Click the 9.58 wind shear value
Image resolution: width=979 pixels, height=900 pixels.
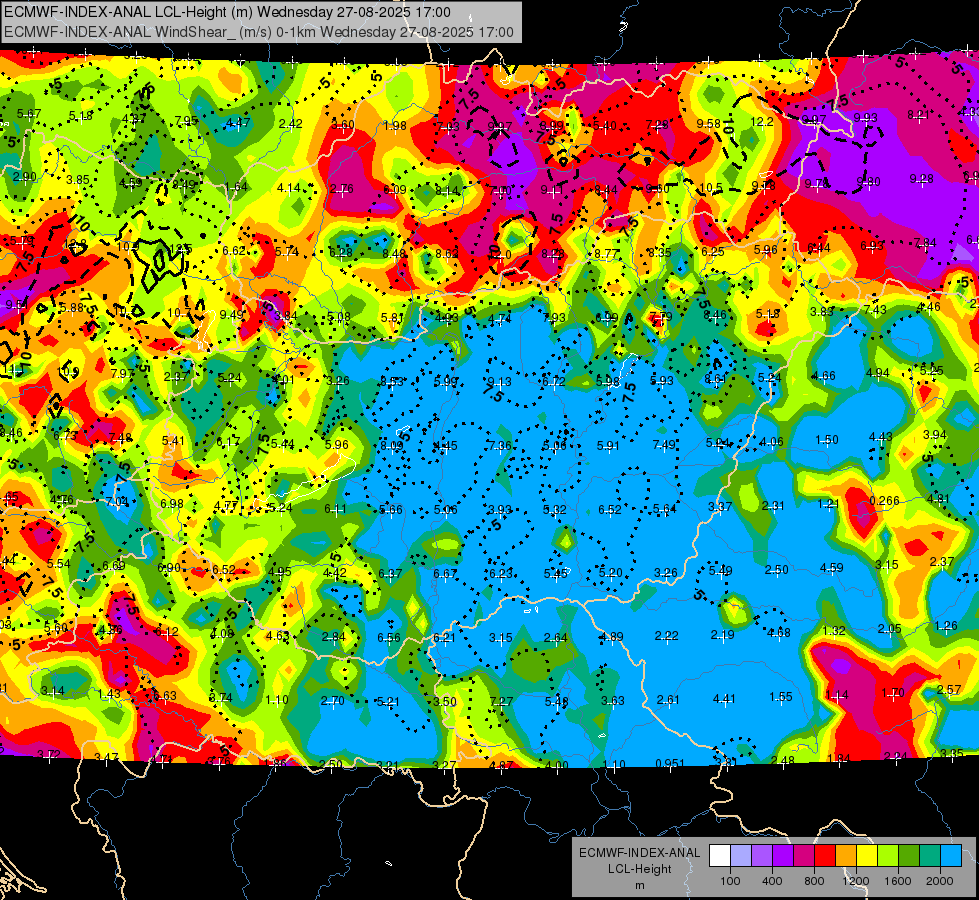pos(709,123)
